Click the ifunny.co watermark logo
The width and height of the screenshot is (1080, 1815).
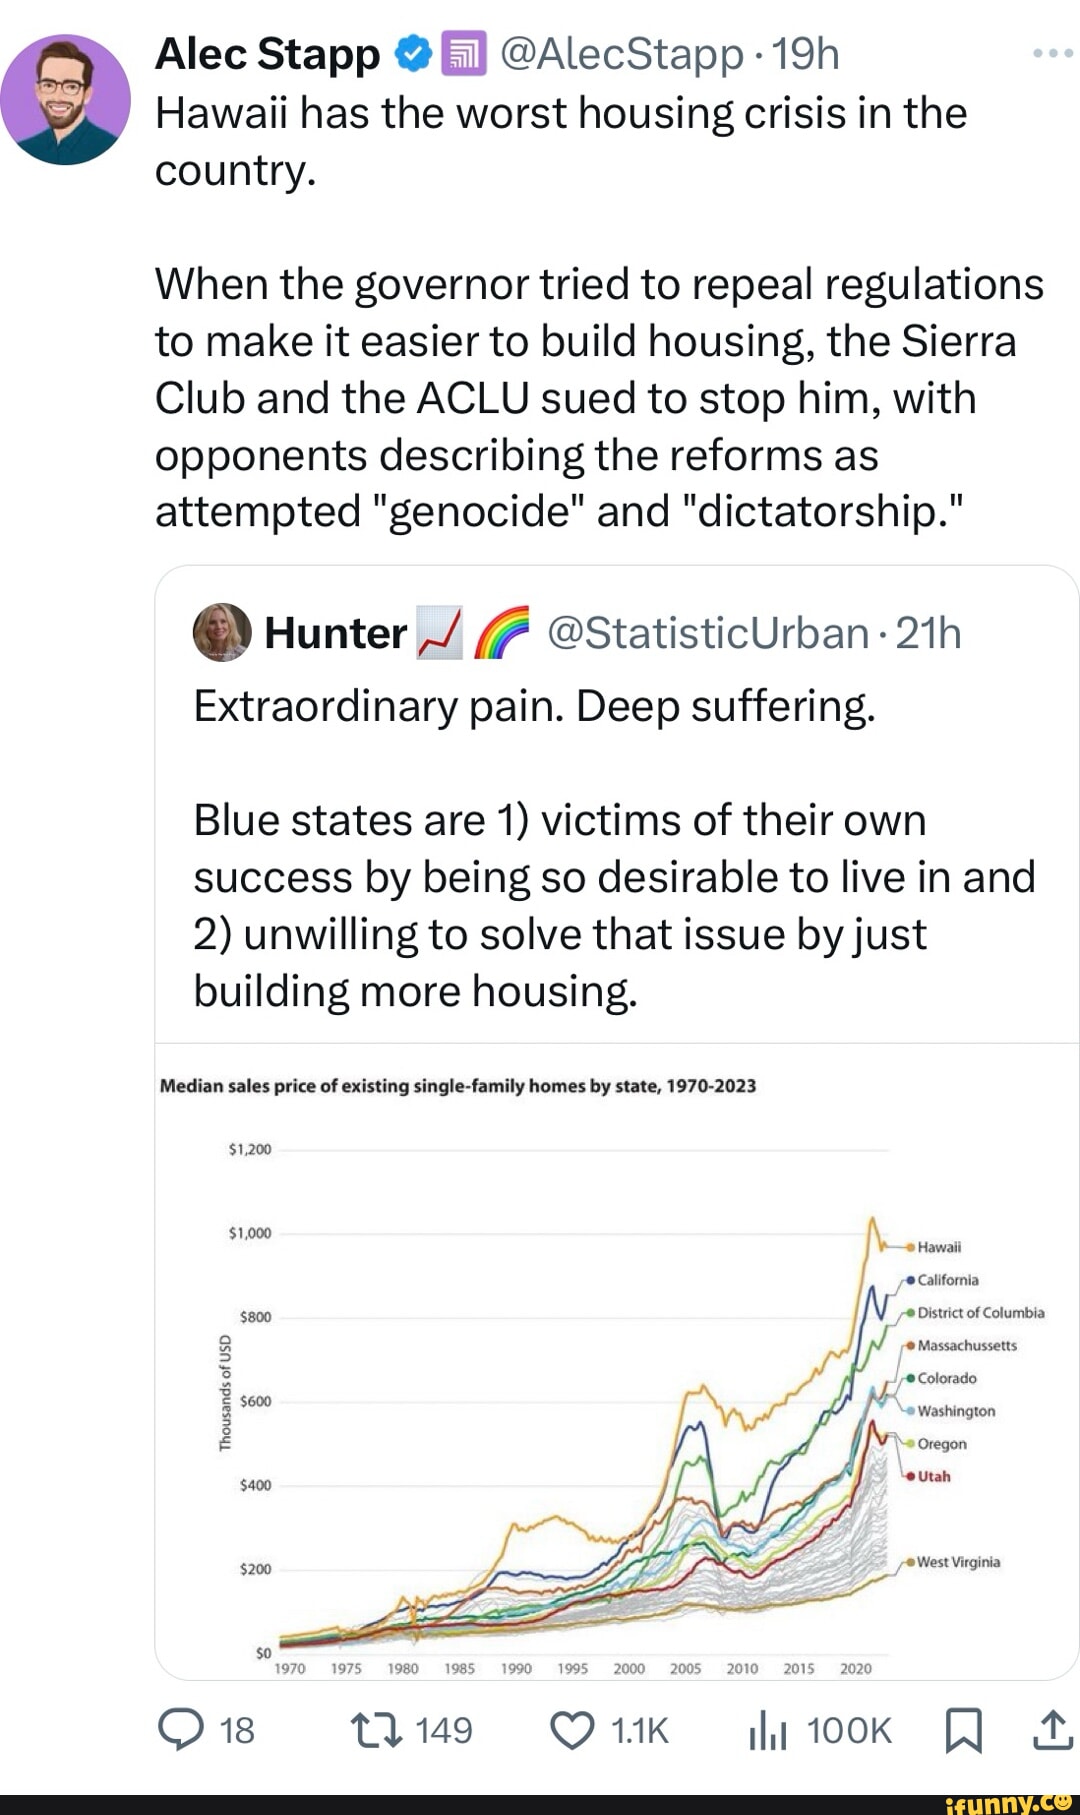1008,1802
